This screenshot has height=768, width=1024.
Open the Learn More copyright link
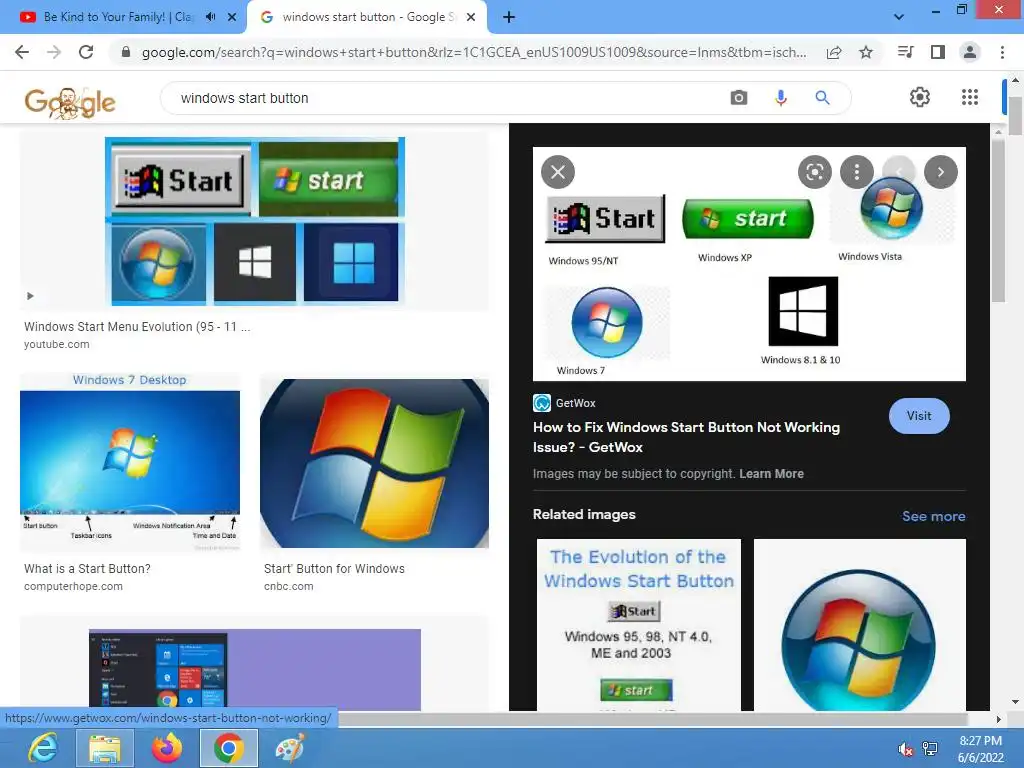pos(771,473)
